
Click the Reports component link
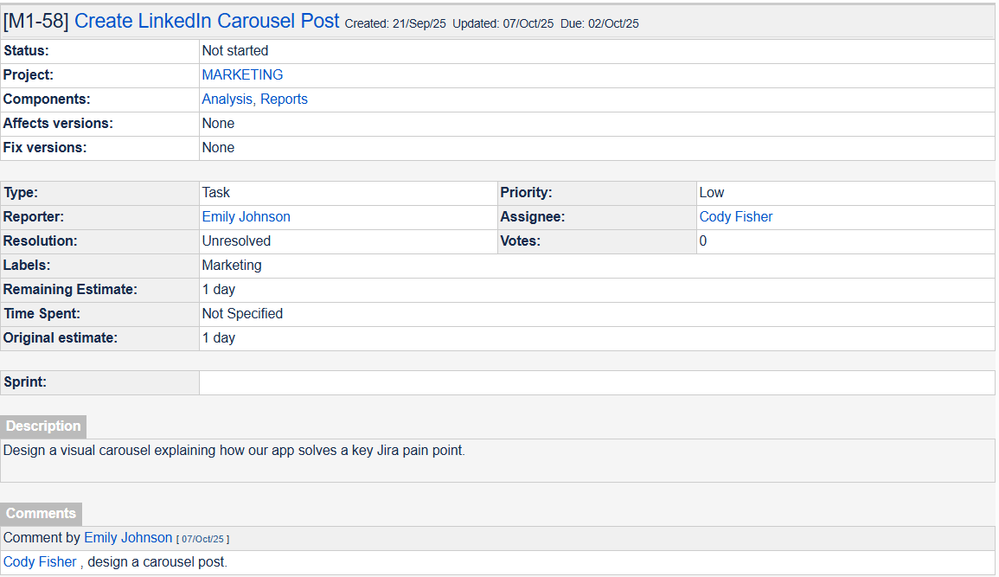[x=284, y=99]
